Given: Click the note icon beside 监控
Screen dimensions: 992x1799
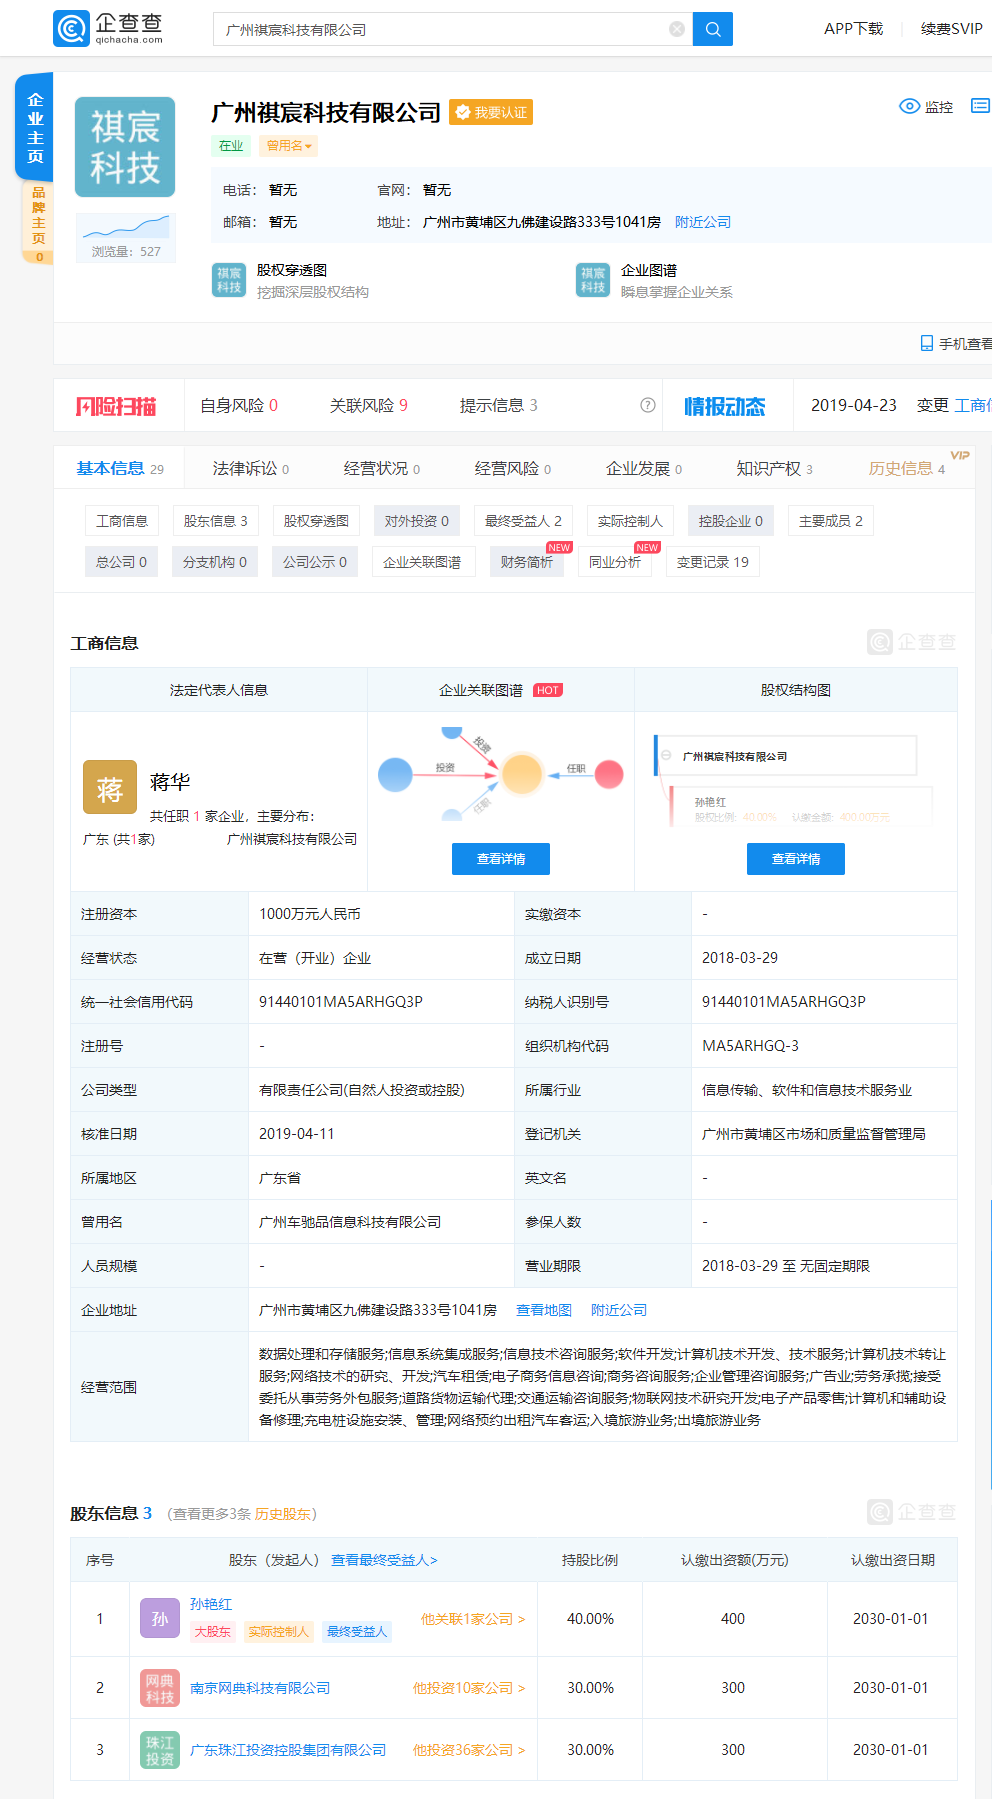Looking at the screenshot, I should point(980,106).
